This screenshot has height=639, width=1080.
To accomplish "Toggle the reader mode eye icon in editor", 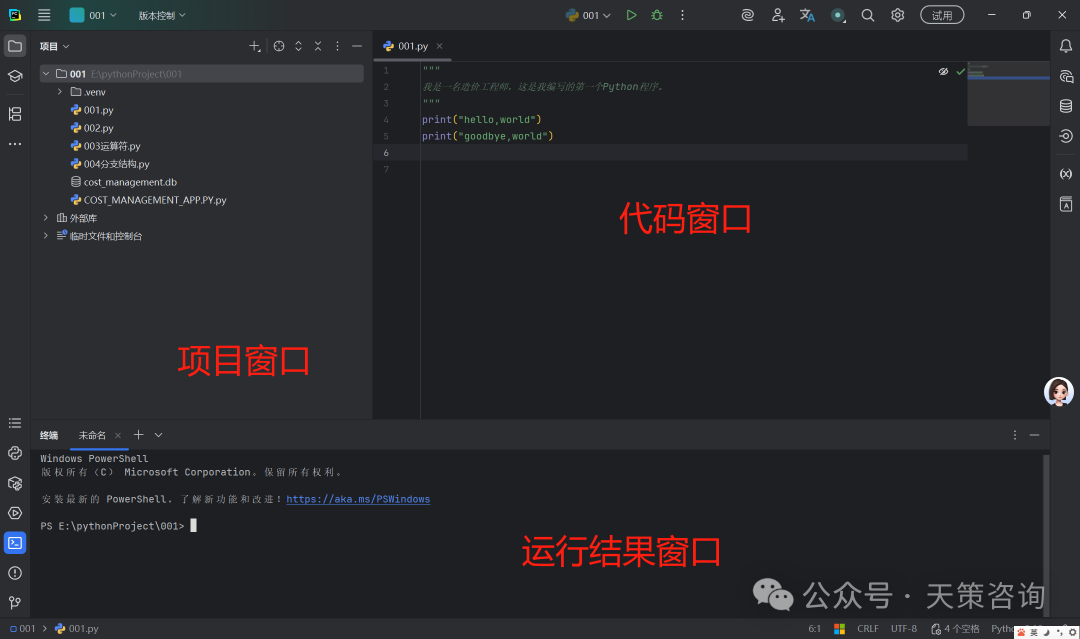I will pos(944,72).
